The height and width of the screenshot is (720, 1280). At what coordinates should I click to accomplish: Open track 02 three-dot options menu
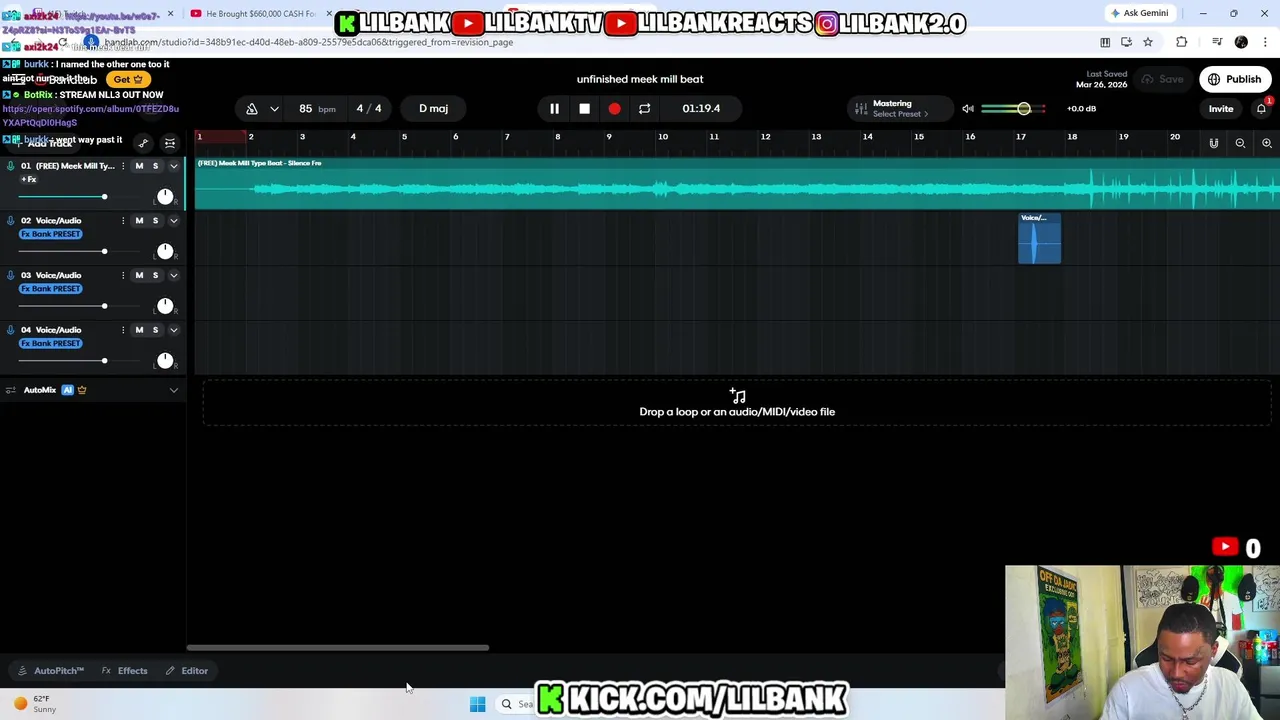(123, 220)
